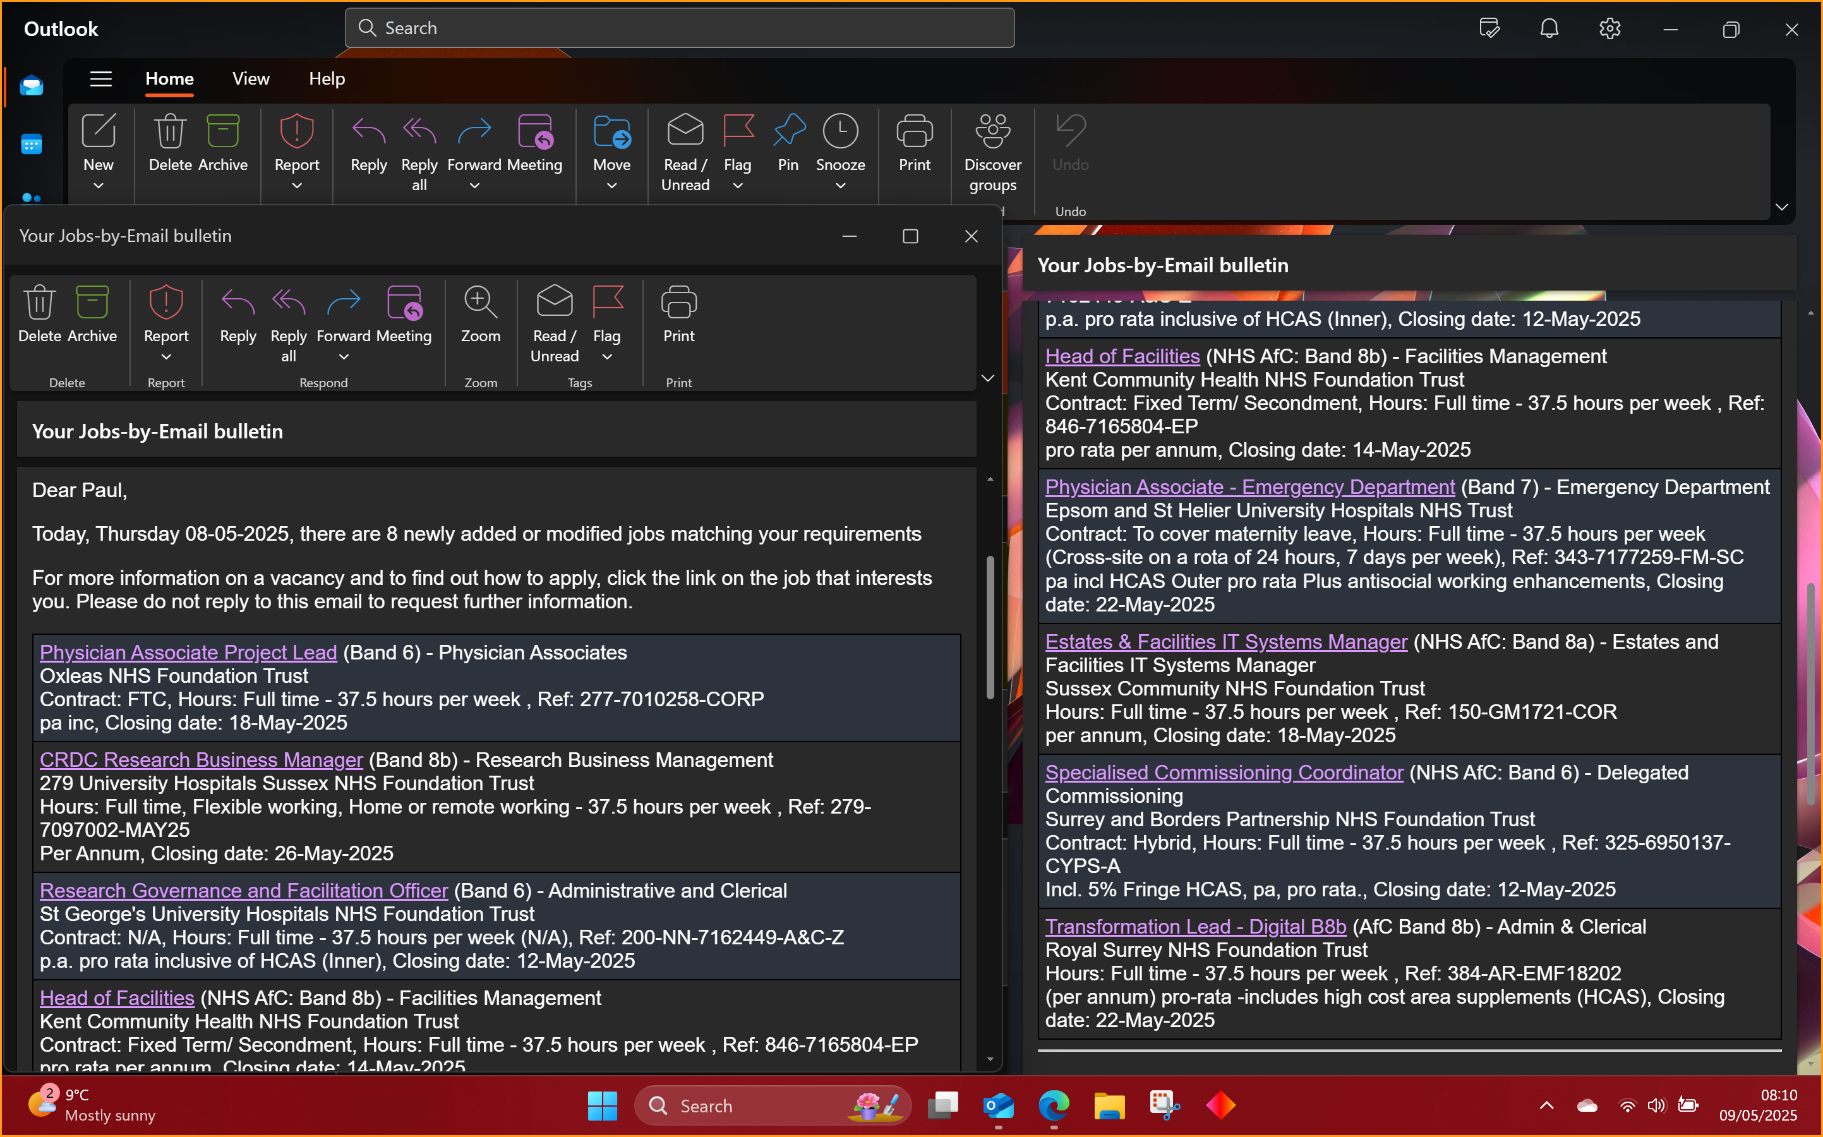The height and width of the screenshot is (1137, 1823).
Task: Expand Report dropdown in main ribbon
Action: (x=297, y=186)
